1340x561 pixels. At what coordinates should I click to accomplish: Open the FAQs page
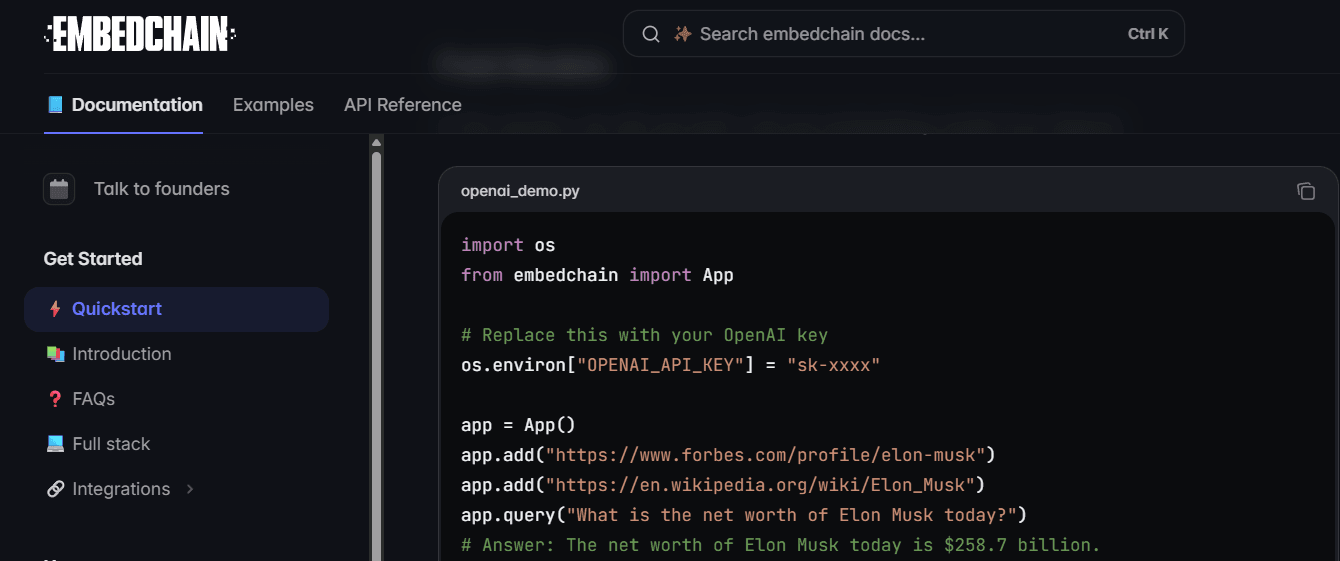pyautogui.click(x=94, y=399)
